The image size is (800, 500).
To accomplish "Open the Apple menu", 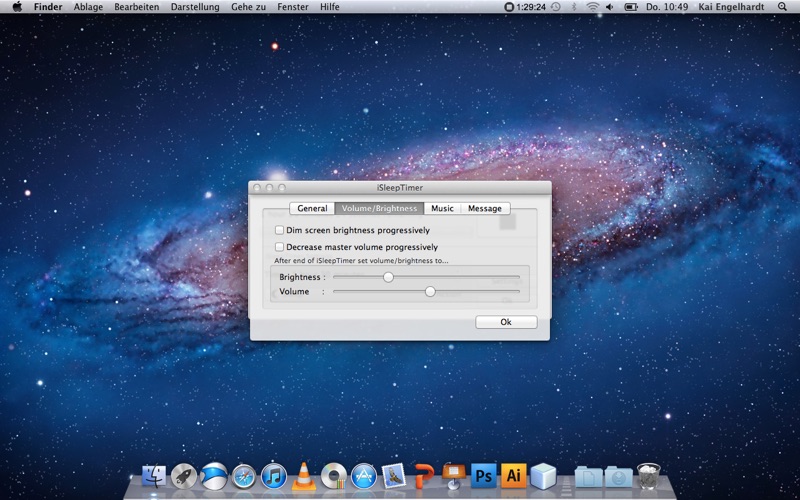I will point(17,7).
